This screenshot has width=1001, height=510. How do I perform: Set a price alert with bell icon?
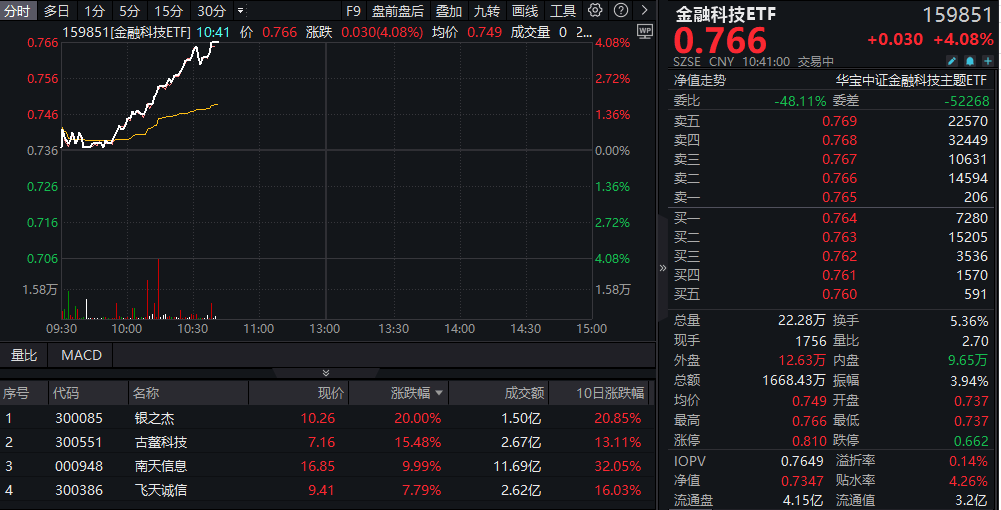(x=970, y=61)
